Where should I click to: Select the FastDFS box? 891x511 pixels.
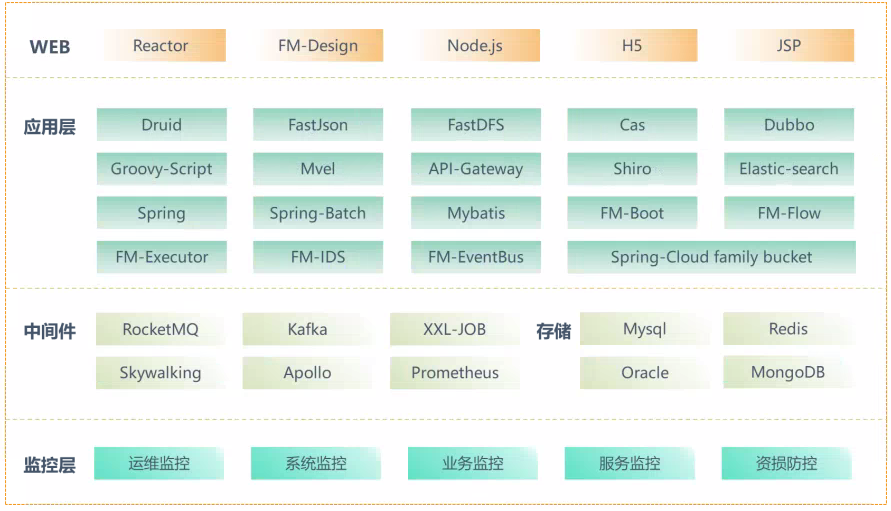476,124
